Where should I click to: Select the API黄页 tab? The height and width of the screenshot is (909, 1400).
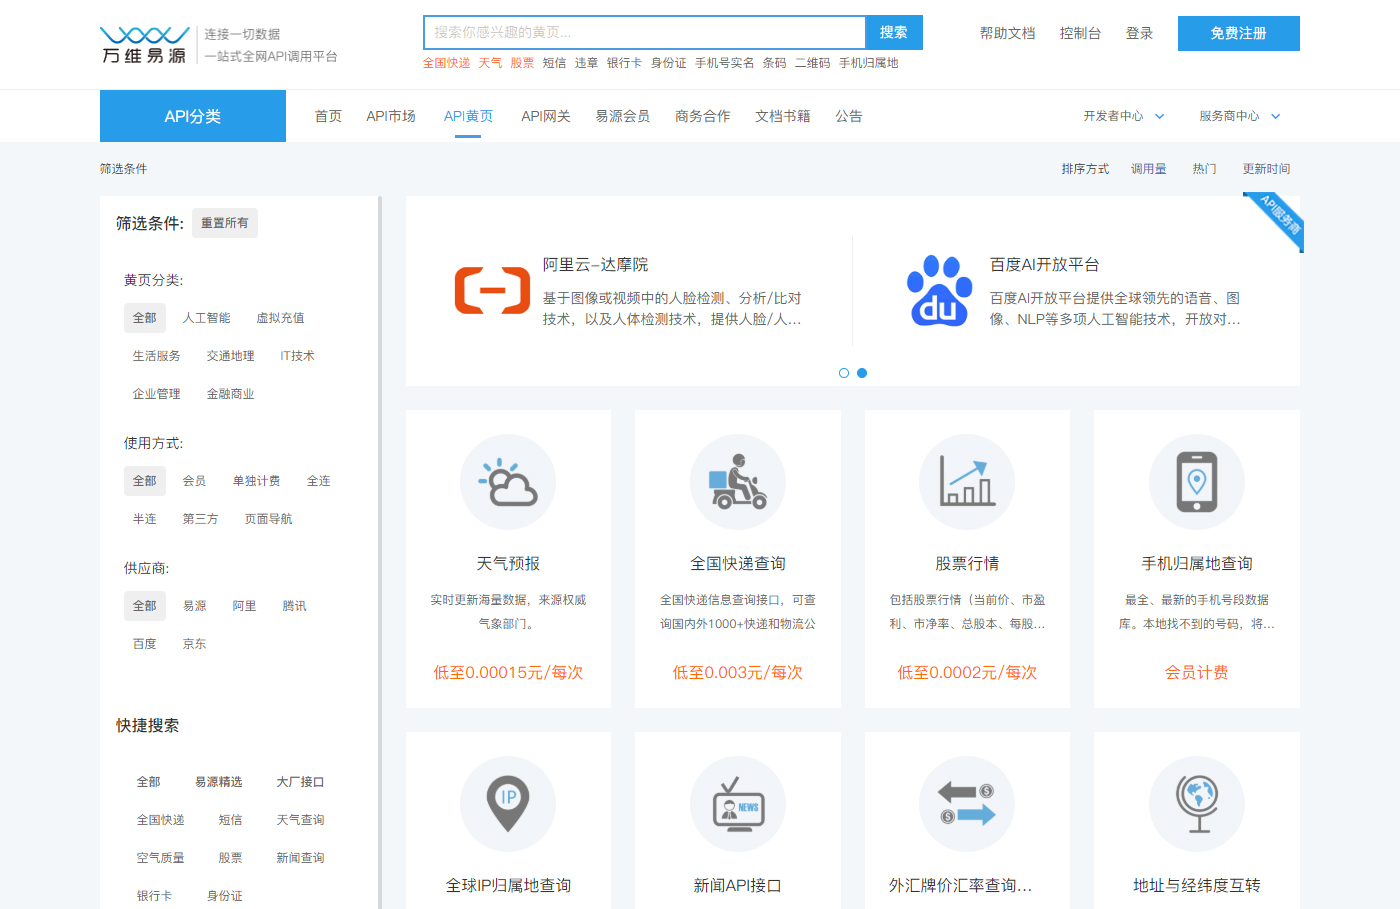pyautogui.click(x=469, y=116)
